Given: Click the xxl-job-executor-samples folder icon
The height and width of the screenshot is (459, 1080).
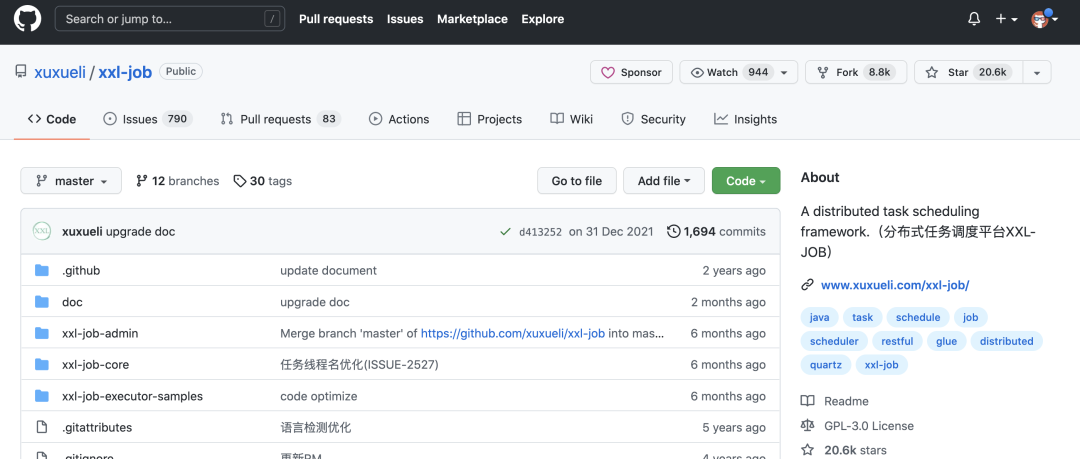Looking at the screenshot, I should point(42,396).
